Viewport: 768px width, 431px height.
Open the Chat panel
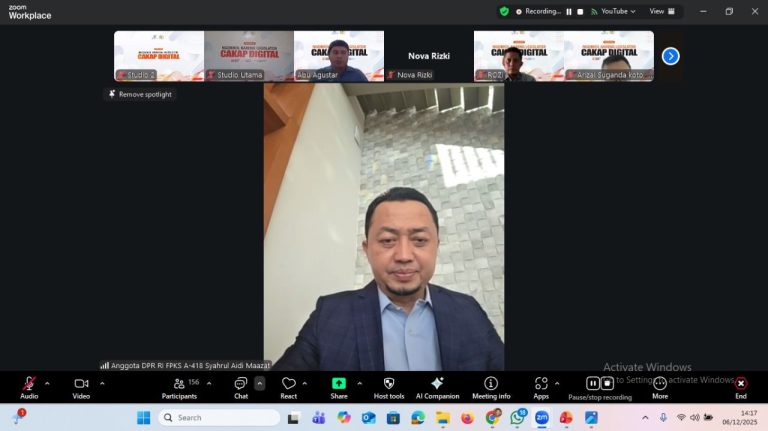tap(240, 384)
